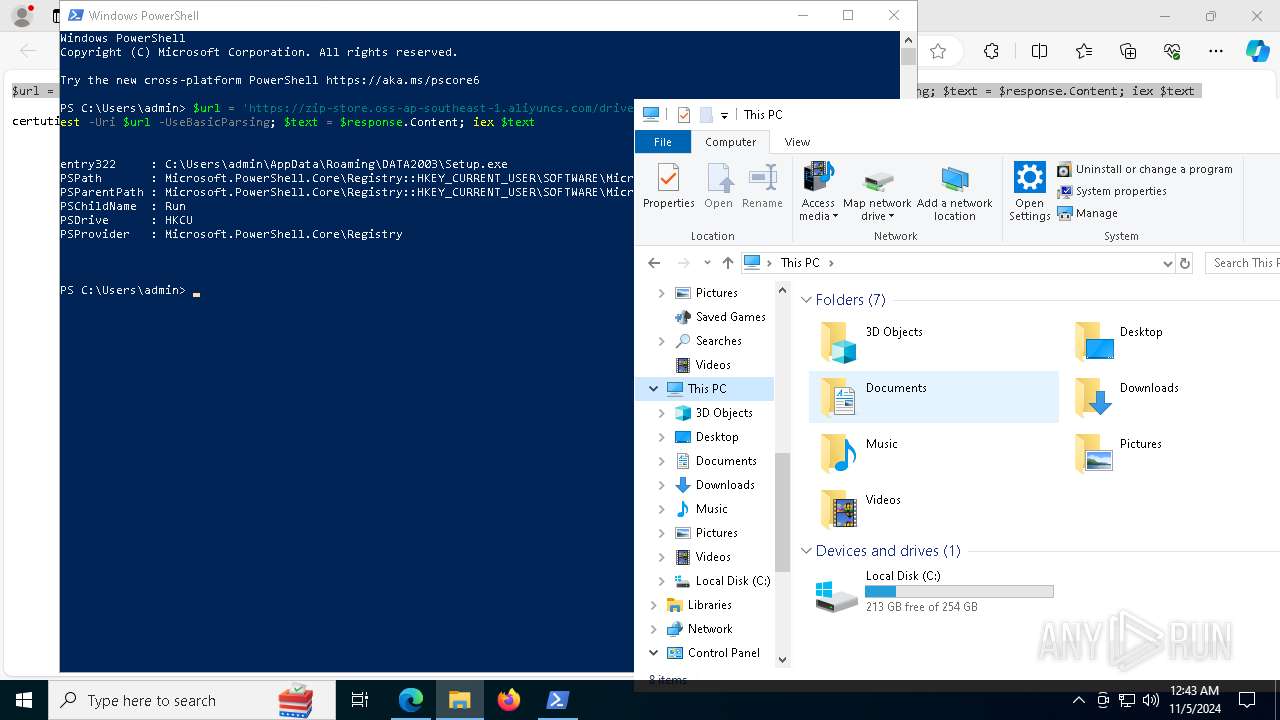The height and width of the screenshot is (720, 1280).
Task: Open Firefox from the taskbar
Action: 509,700
